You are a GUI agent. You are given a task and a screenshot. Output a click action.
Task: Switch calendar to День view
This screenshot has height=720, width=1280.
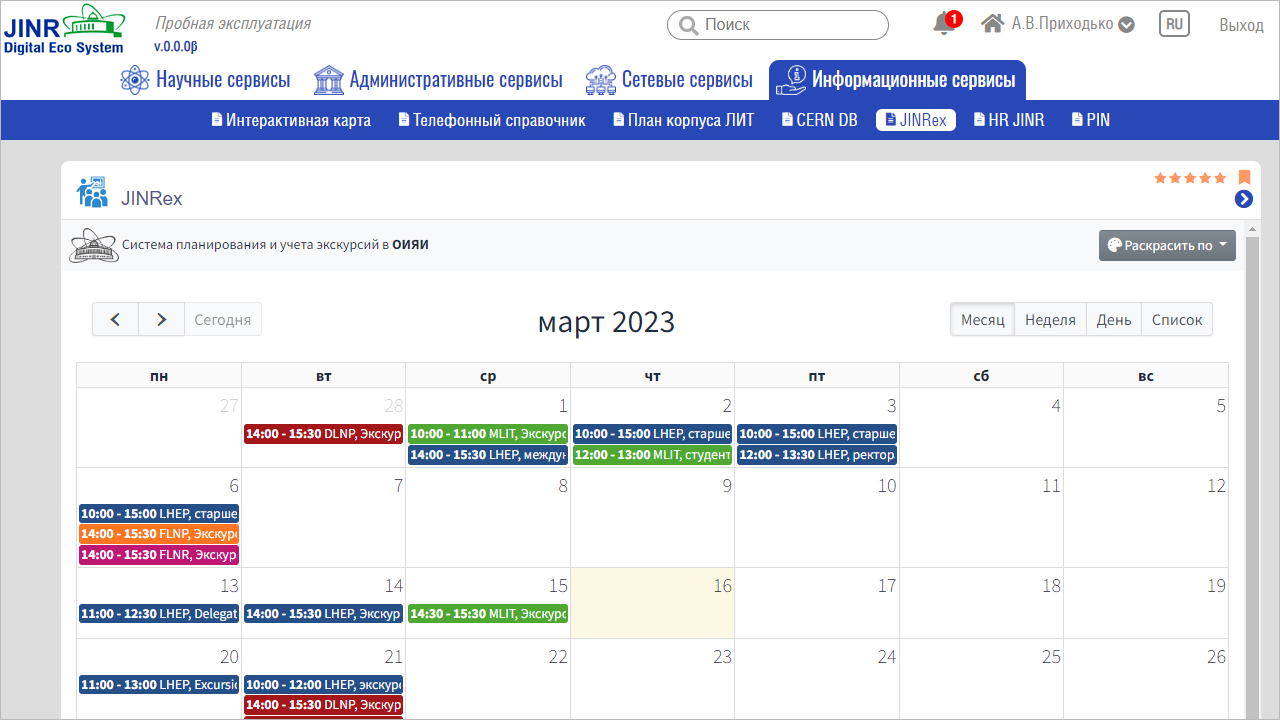[1113, 320]
